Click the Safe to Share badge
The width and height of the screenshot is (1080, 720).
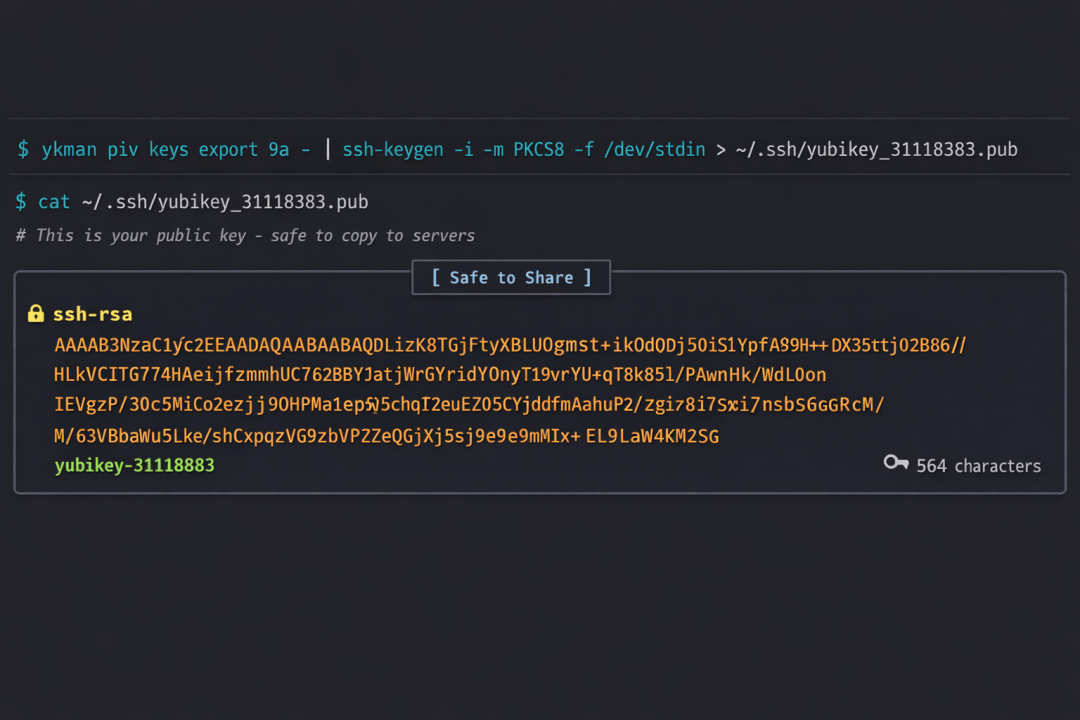pyautogui.click(x=511, y=277)
